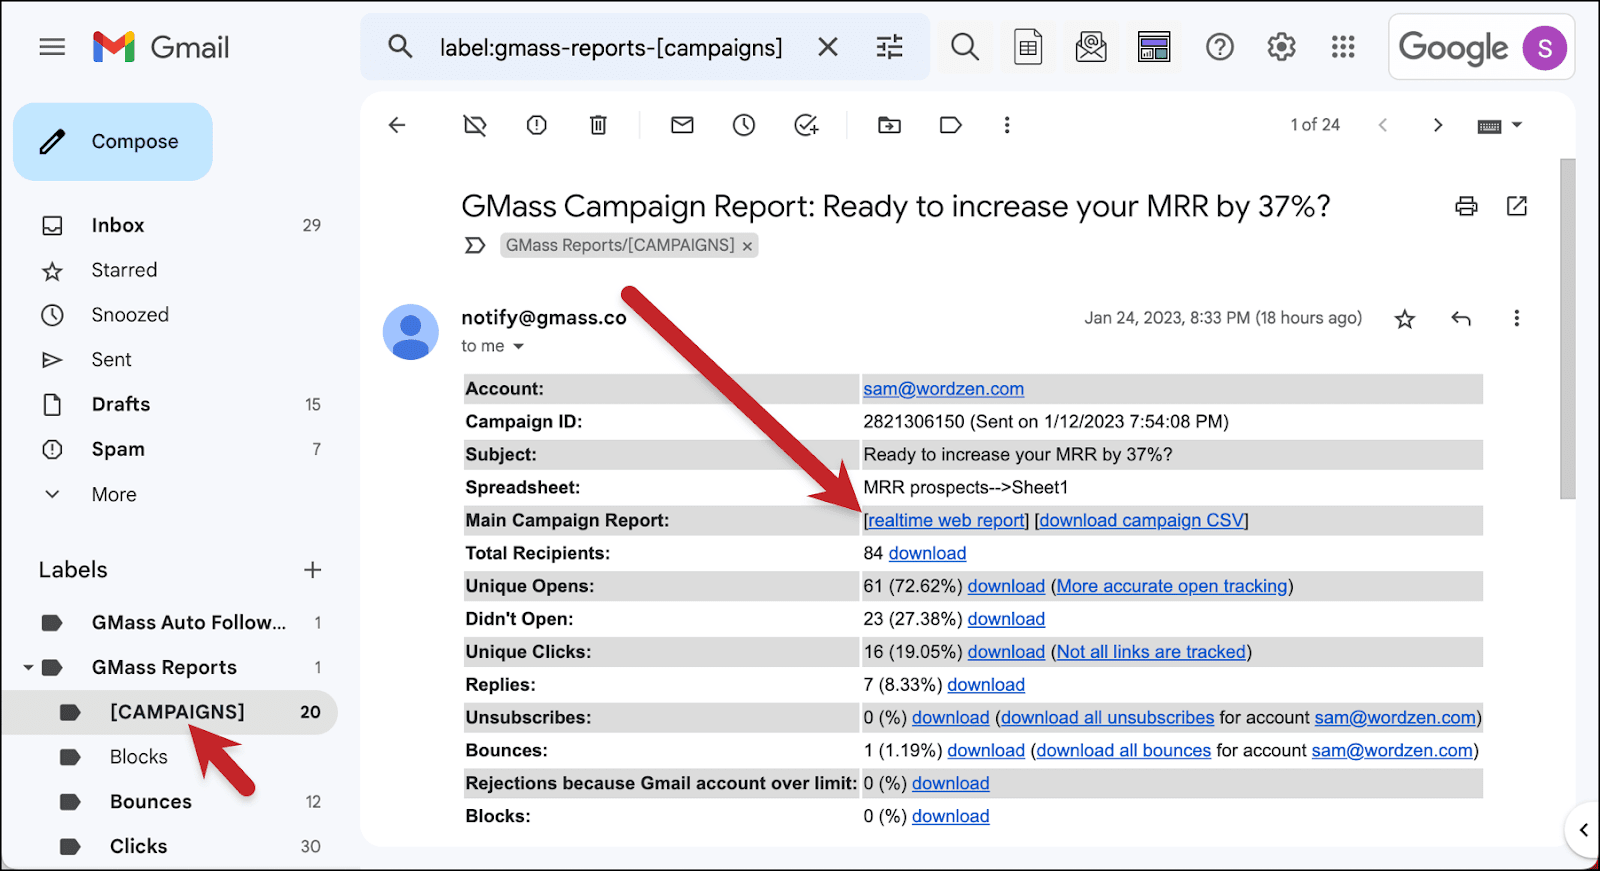Create a new label with plus icon
1600x871 pixels.
(313, 570)
